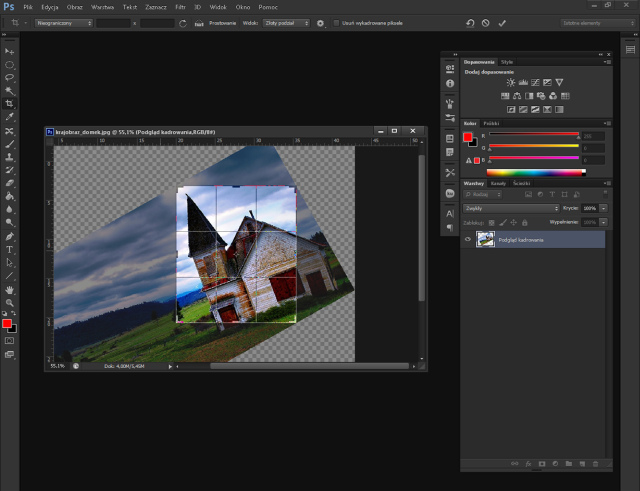
Task: Toggle layer filter switch
Action: pos(605,194)
